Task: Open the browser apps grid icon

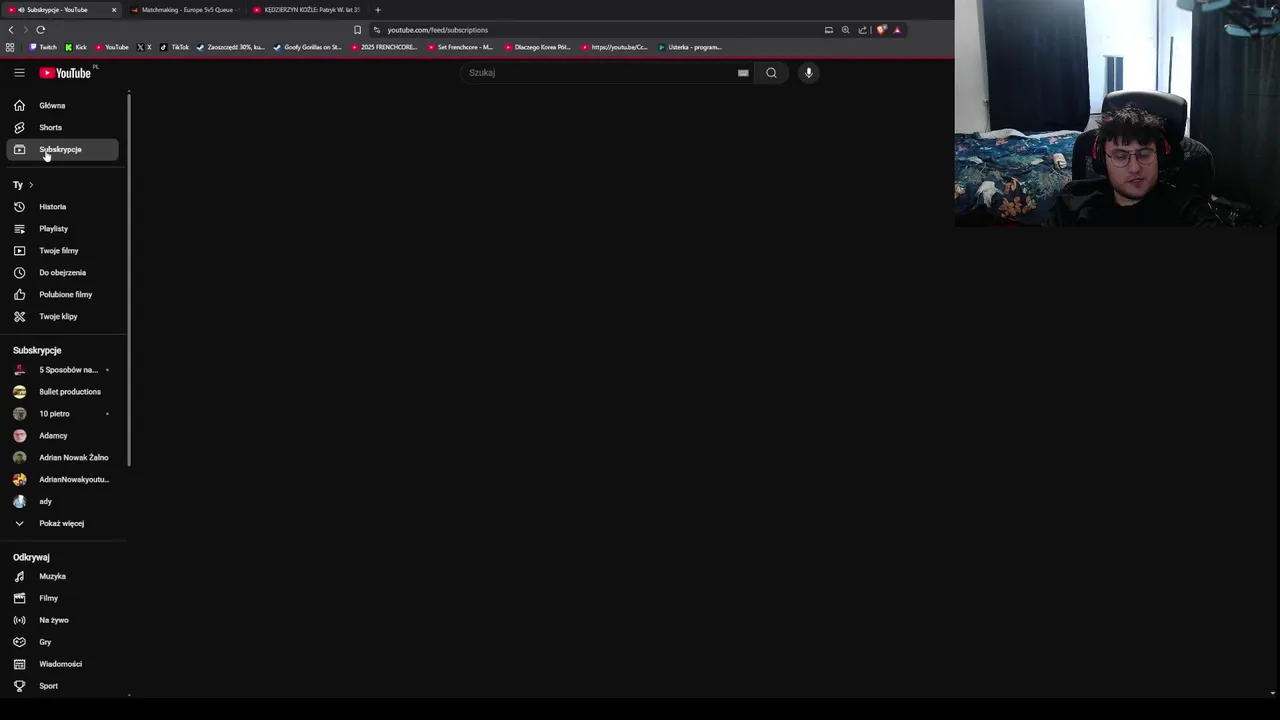Action: [x=10, y=47]
